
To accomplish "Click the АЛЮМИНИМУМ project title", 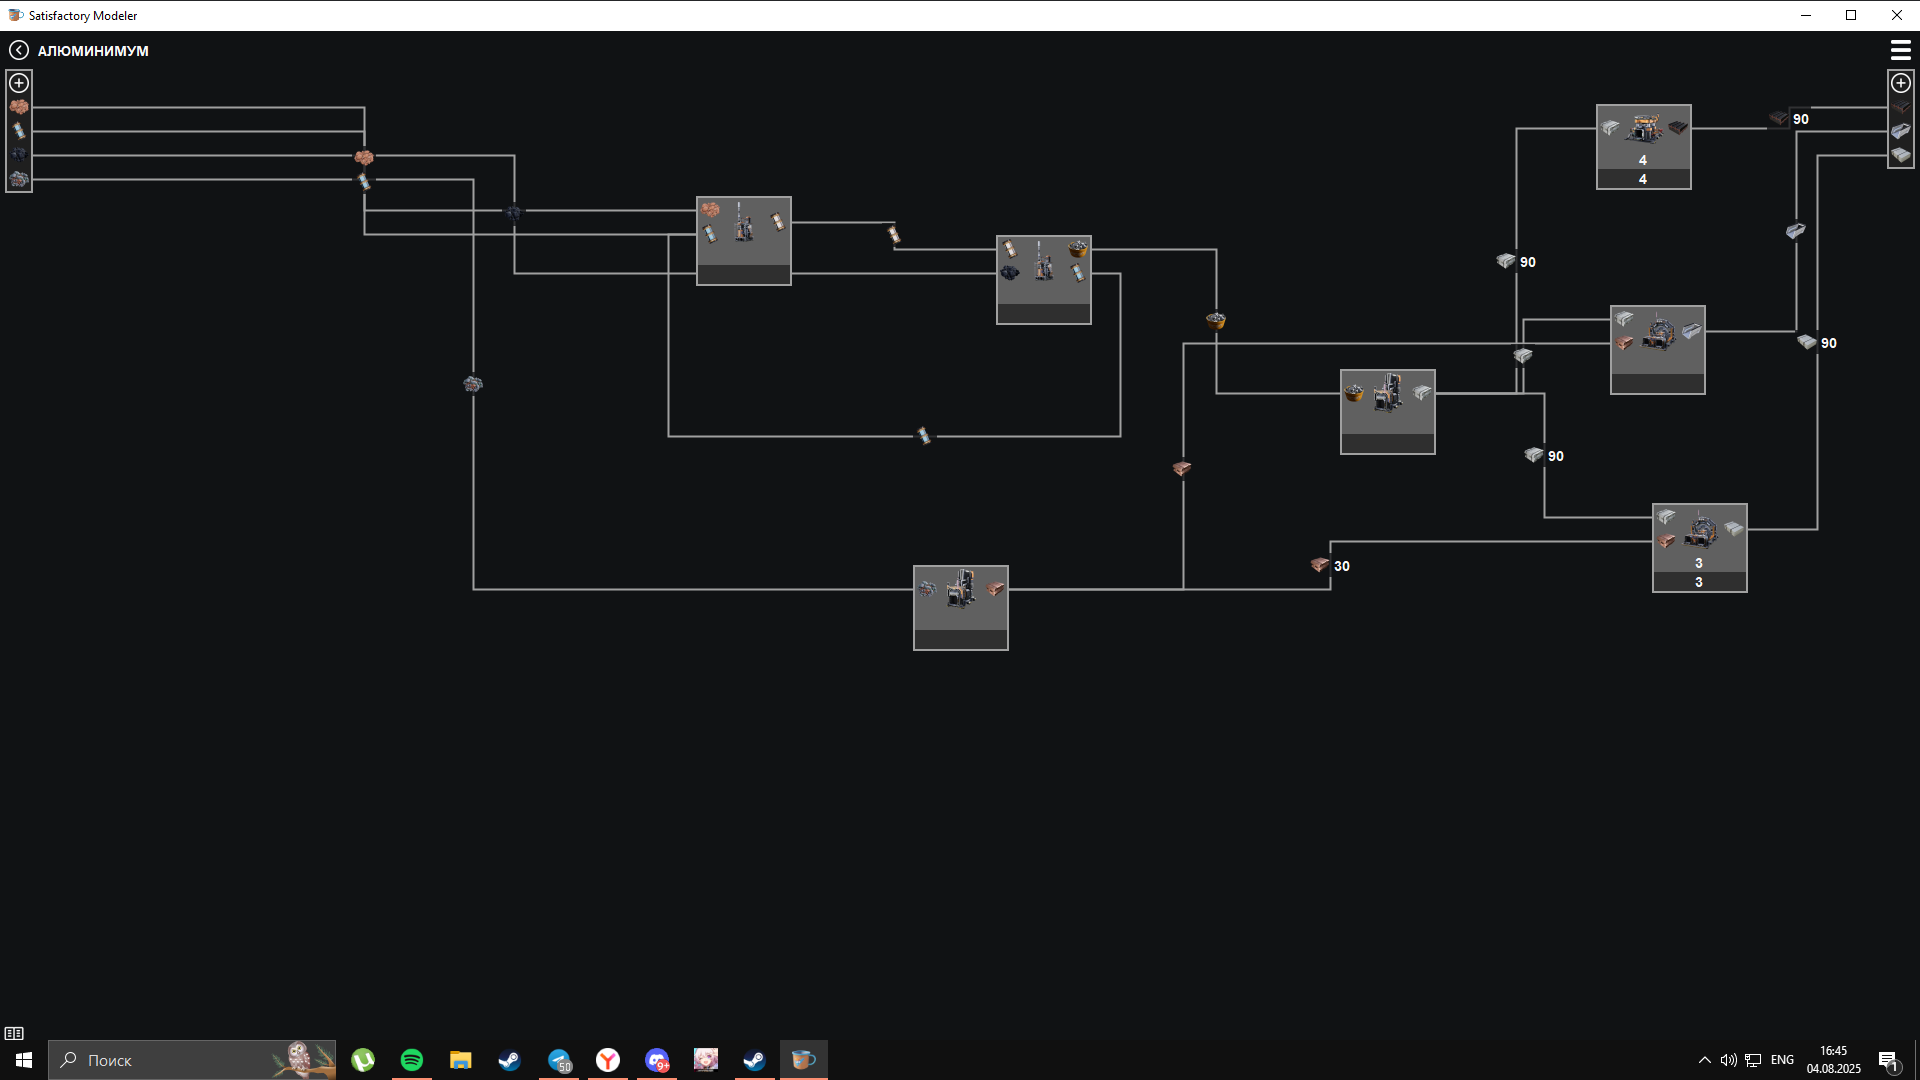I will pyautogui.click(x=93, y=51).
